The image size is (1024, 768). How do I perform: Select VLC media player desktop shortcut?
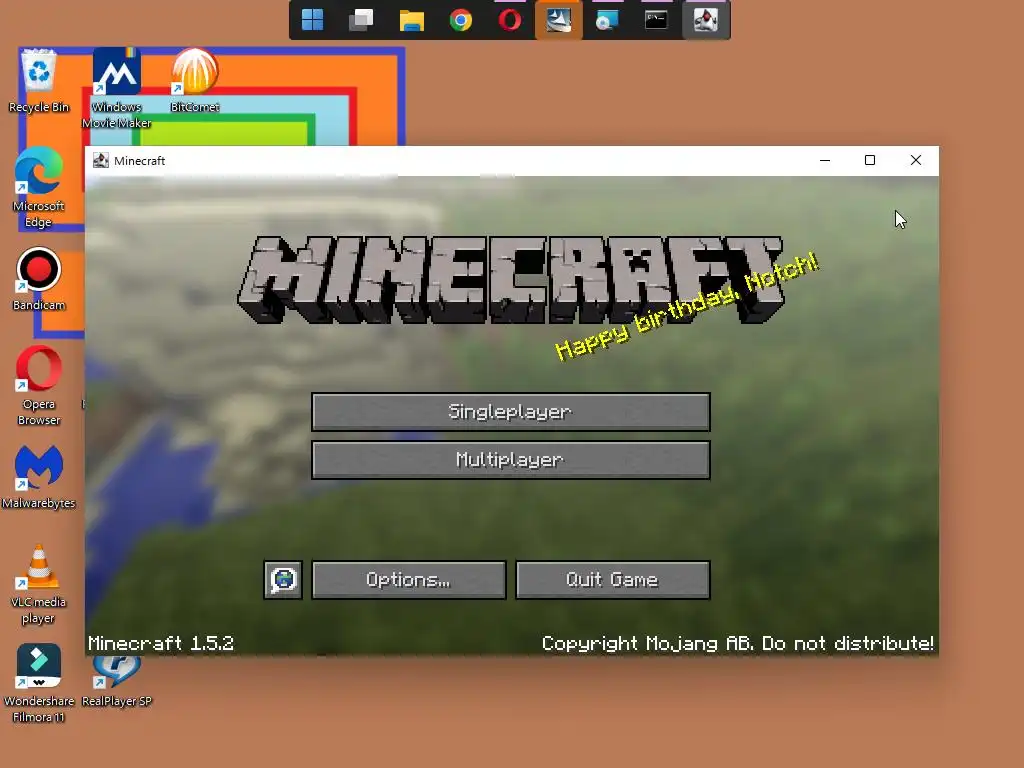click(39, 584)
